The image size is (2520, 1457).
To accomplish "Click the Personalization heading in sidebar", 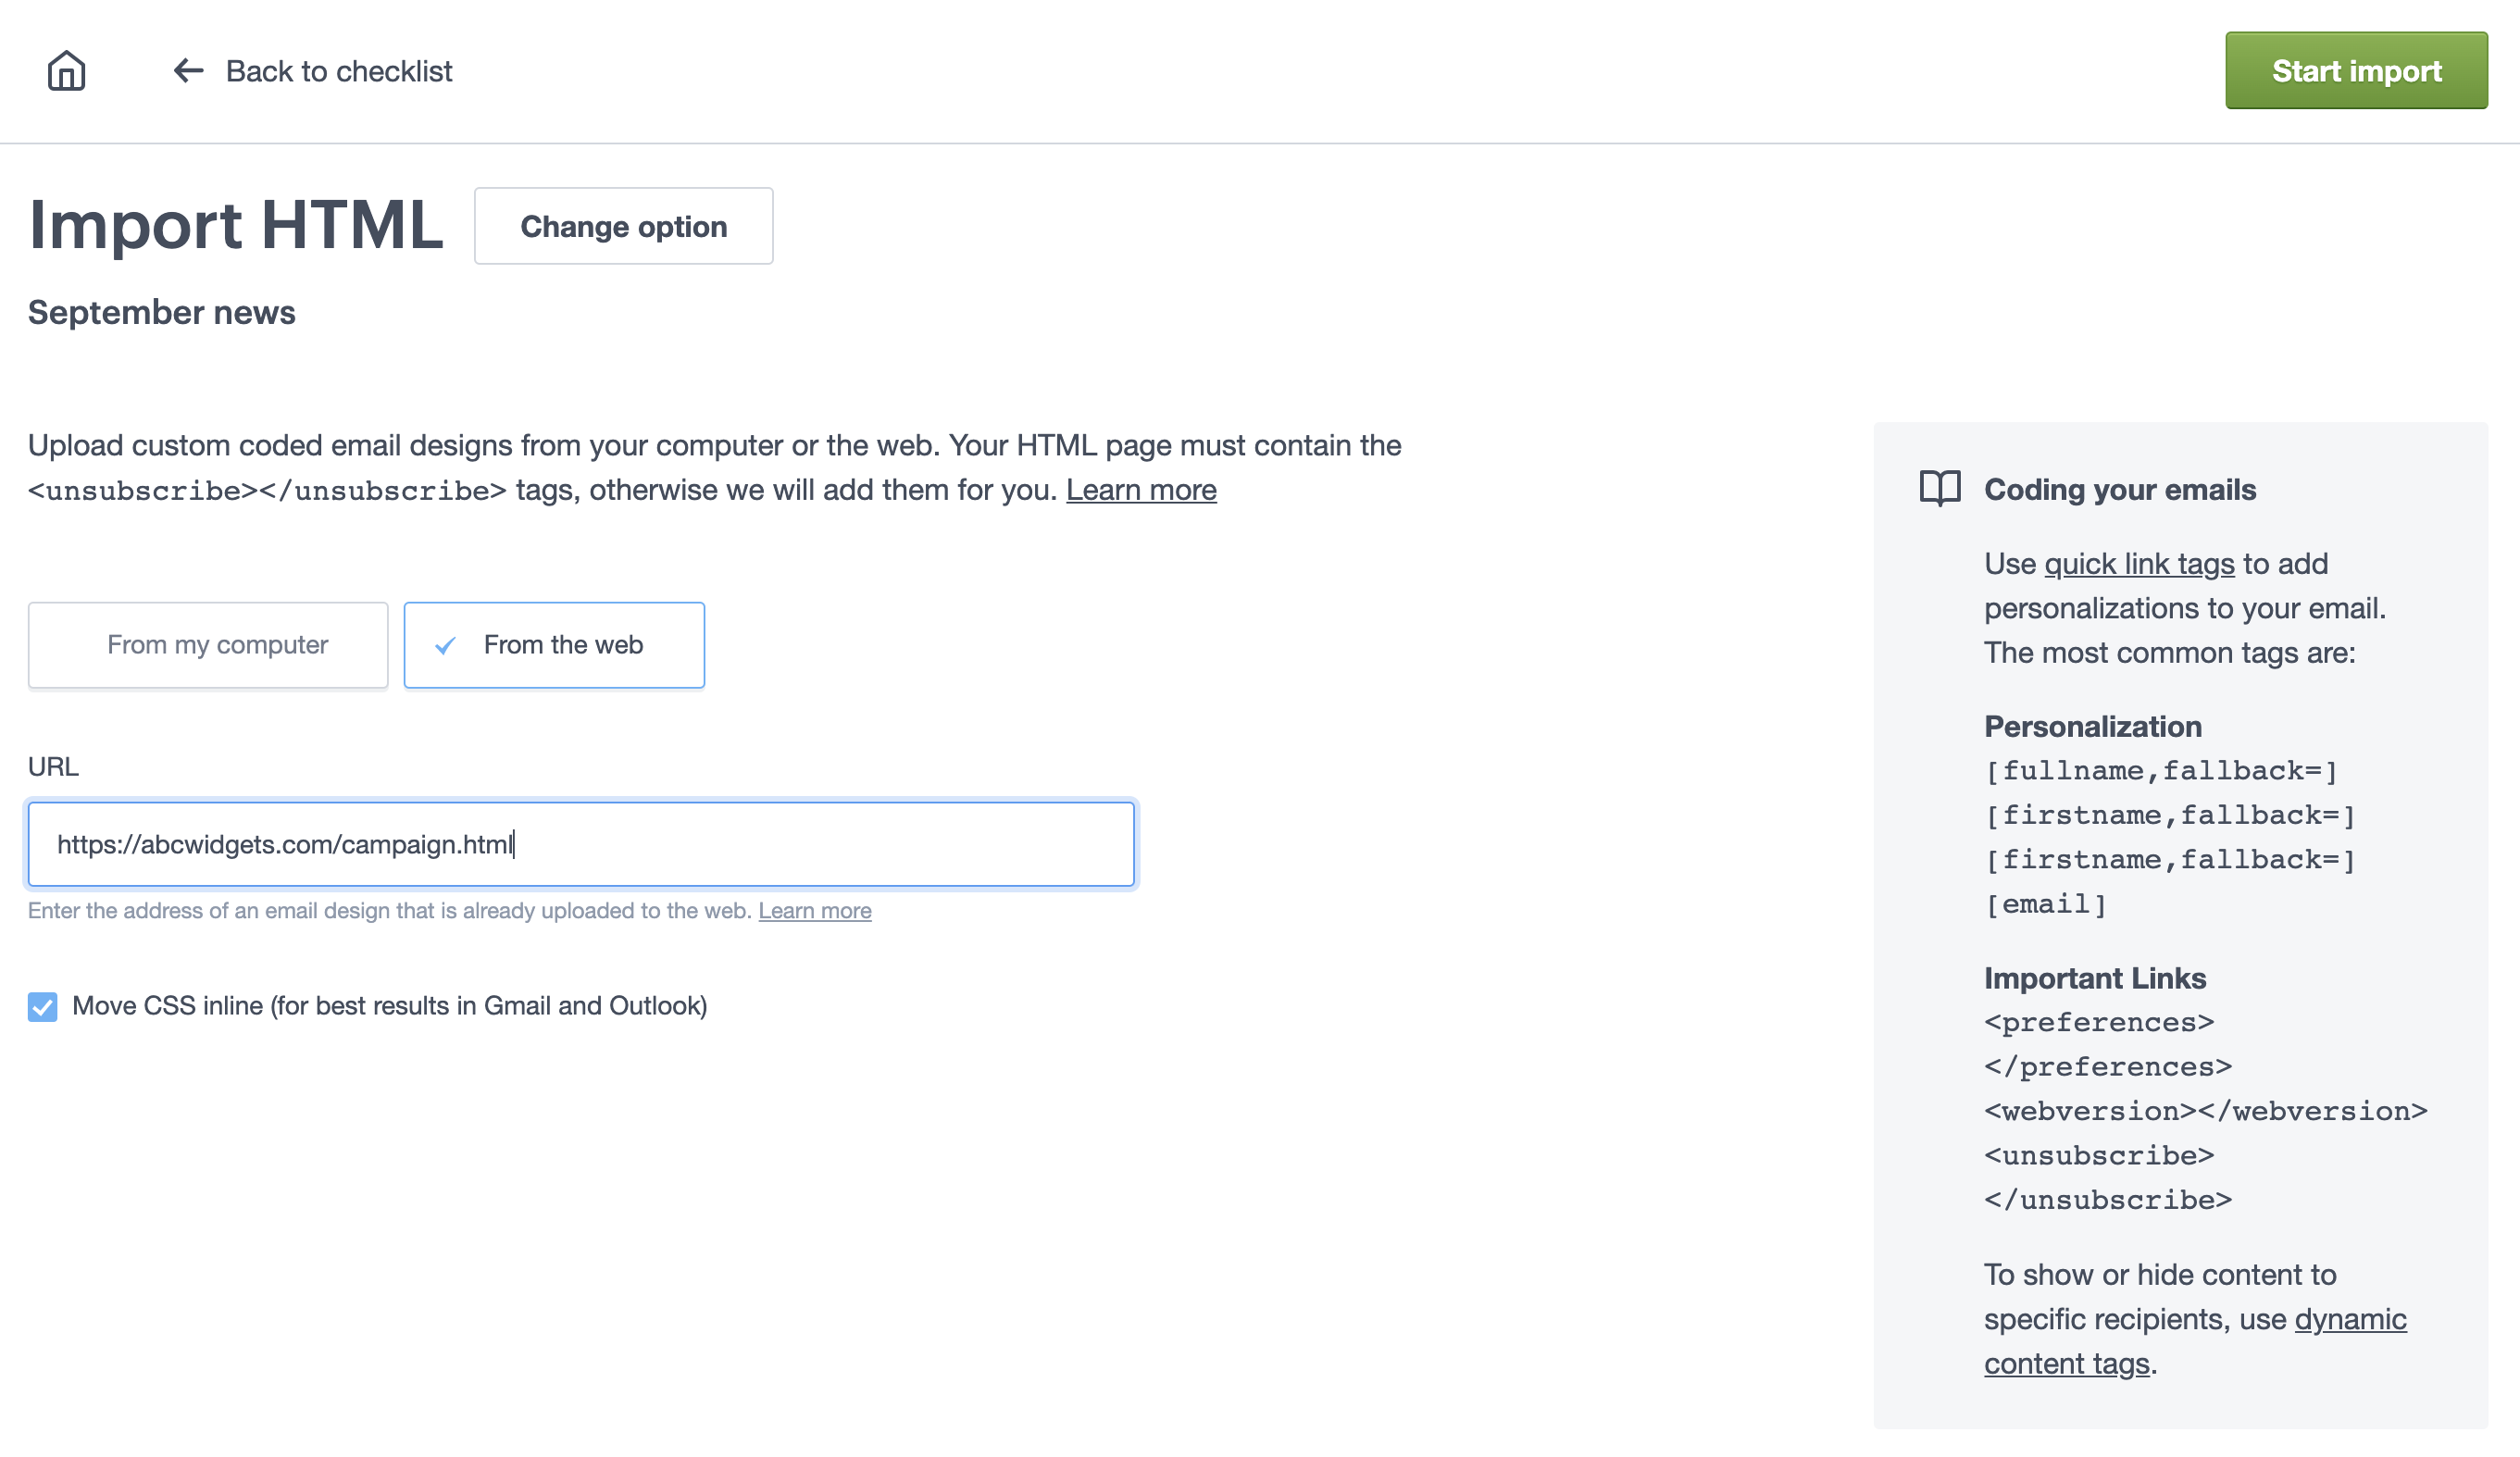I will pyautogui.click(x=2094, y=727).
